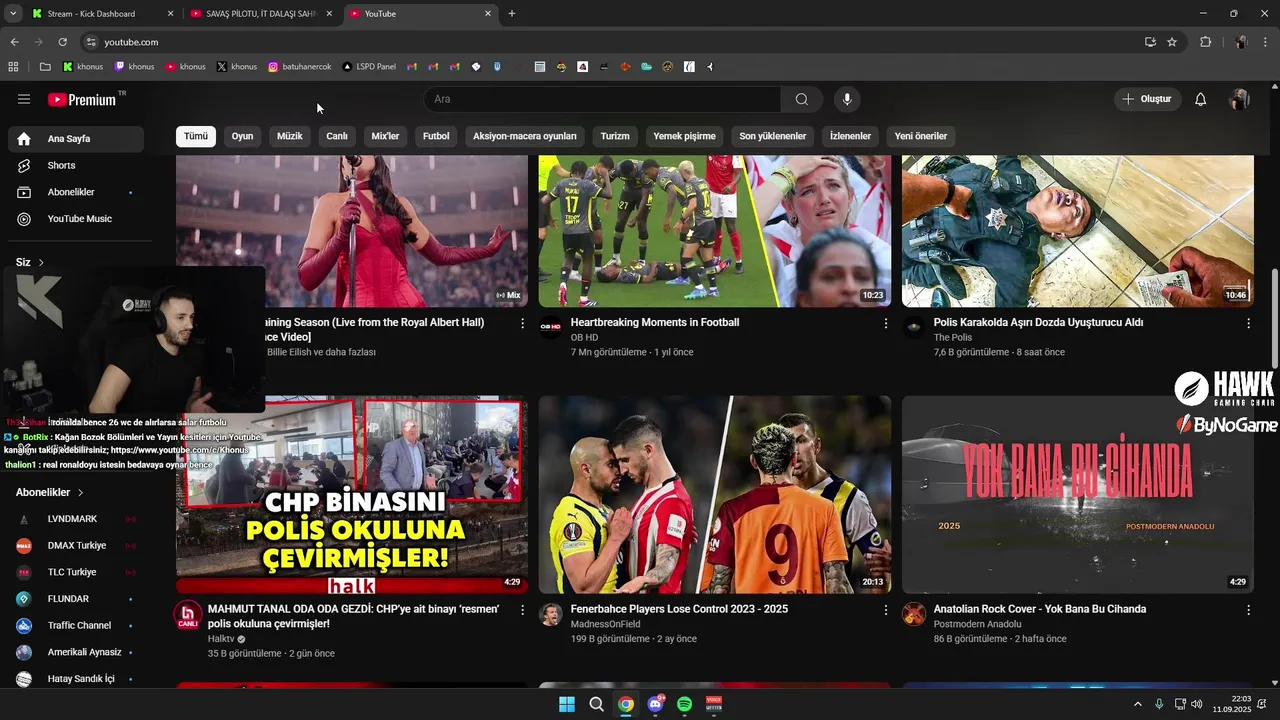Open options for Polis Karakolda video
Viewport: 1280px width, 720px height.
(x=1248, y=323)
